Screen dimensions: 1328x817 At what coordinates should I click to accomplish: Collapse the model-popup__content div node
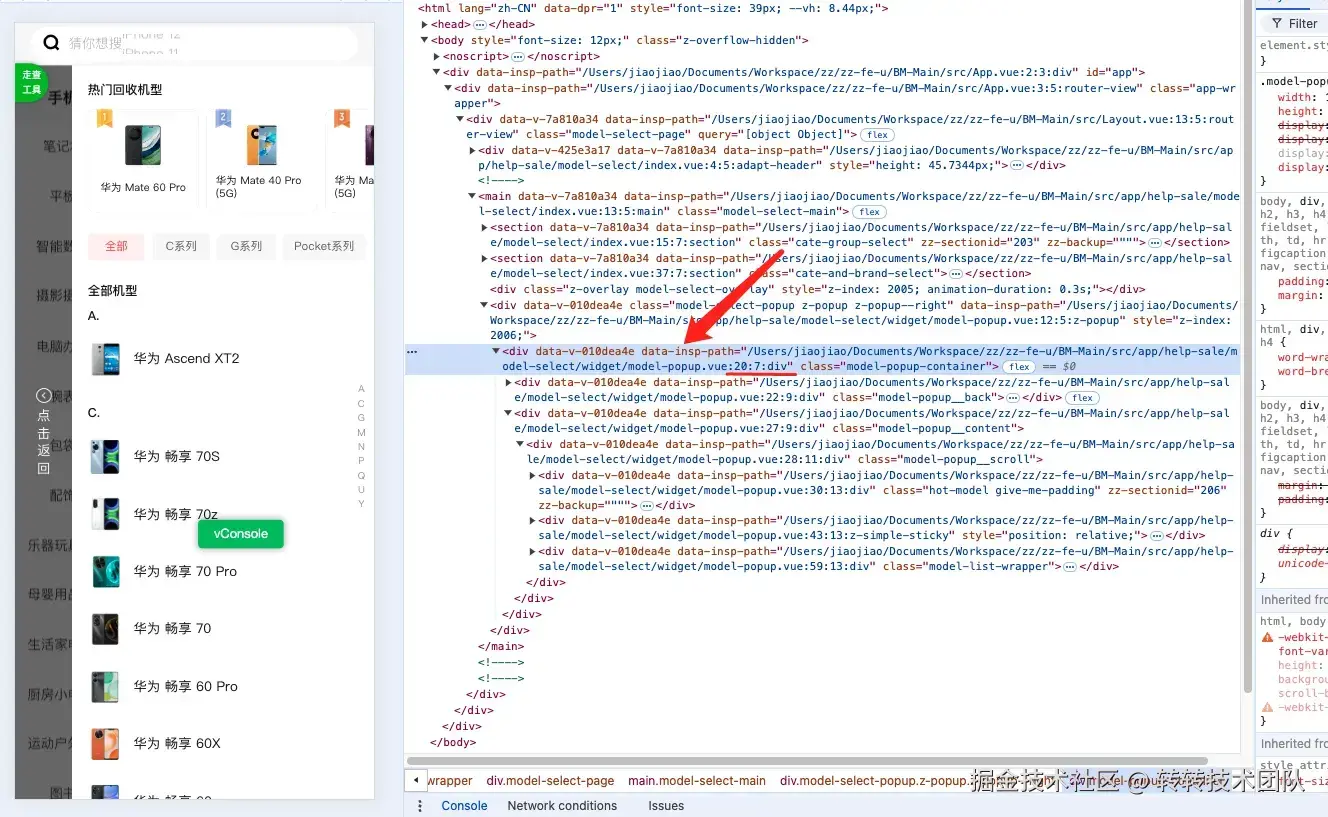[509, 413]
